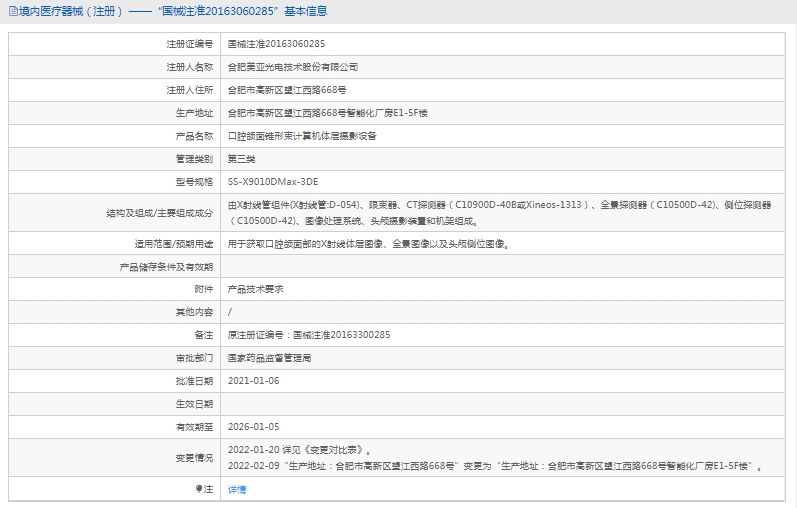The height and width of the screenshot is (508, 797).
Task: Click the structure description starting 由X射线管组件
Action: click(x=499, y=213)
